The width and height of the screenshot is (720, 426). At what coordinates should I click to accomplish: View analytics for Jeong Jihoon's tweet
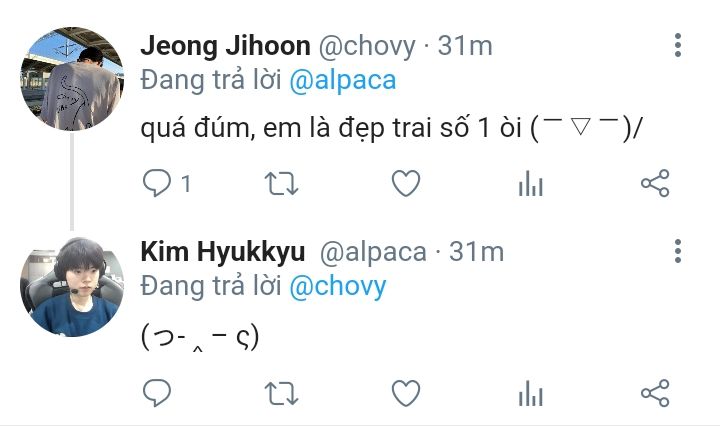pyautogui.click(x=531, y=184)
